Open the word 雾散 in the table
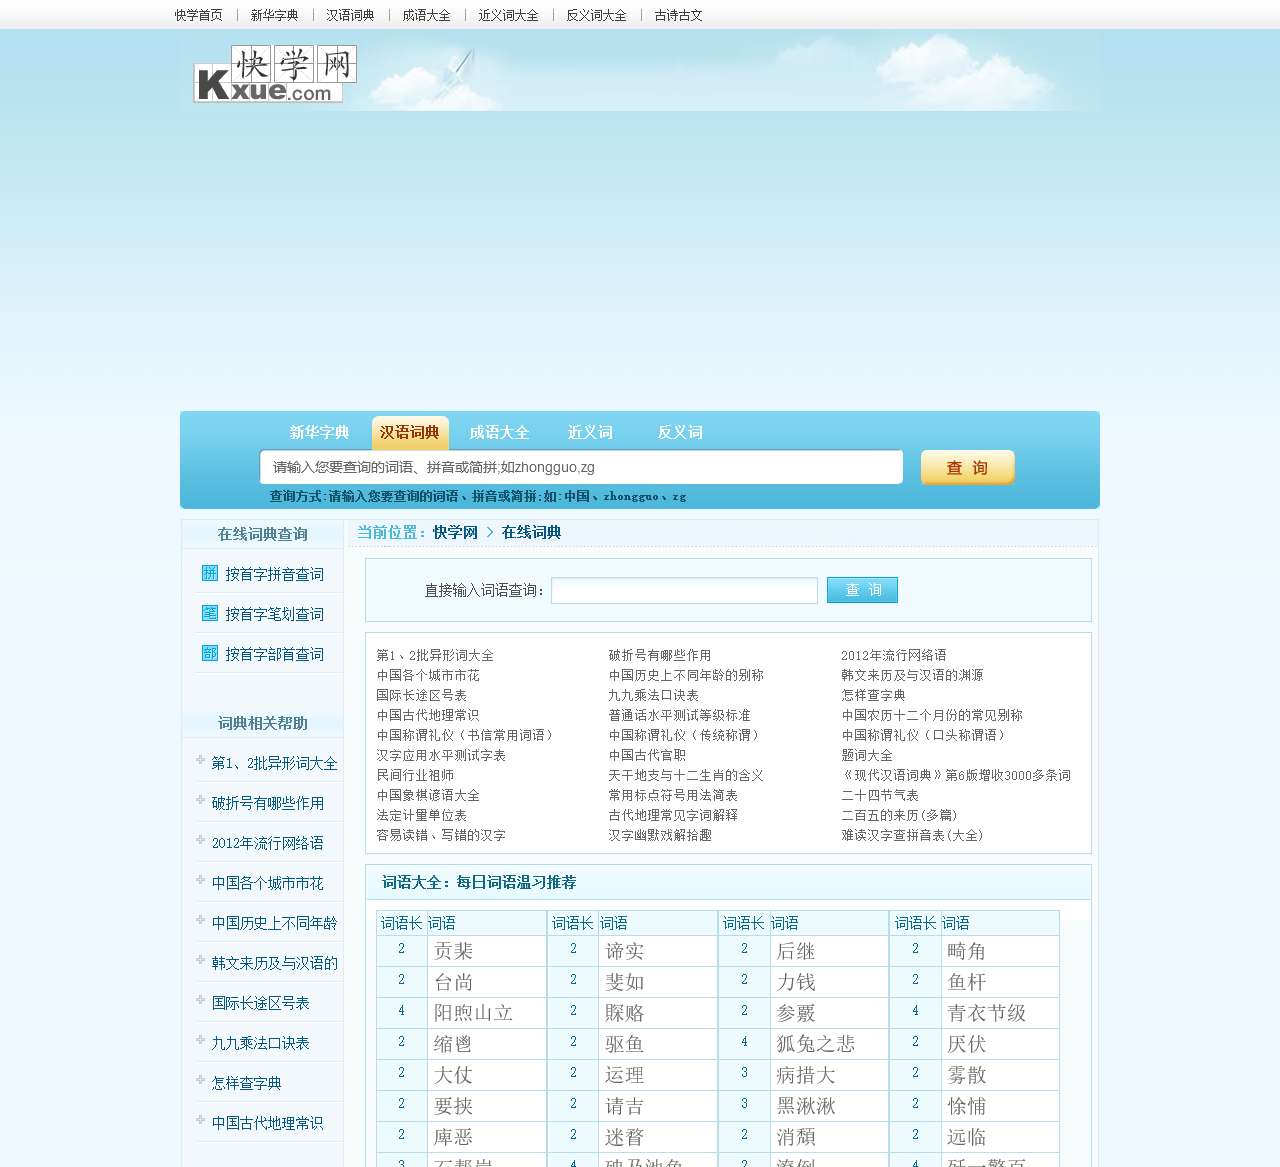 tap(967, 1075)
